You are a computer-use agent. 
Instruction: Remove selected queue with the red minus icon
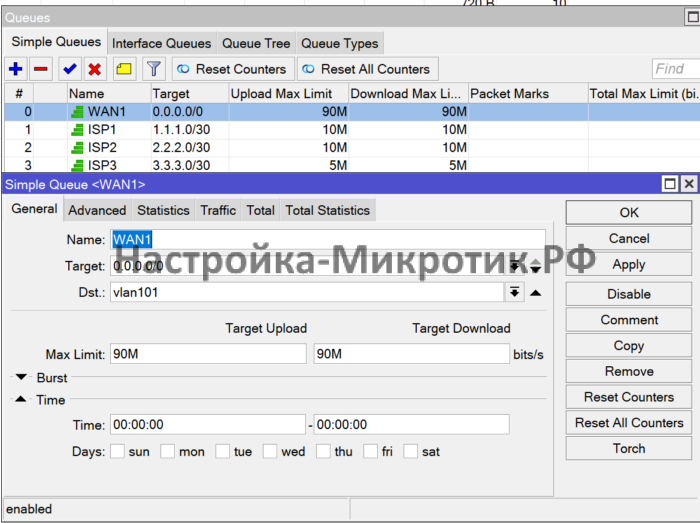pos(41,69)
